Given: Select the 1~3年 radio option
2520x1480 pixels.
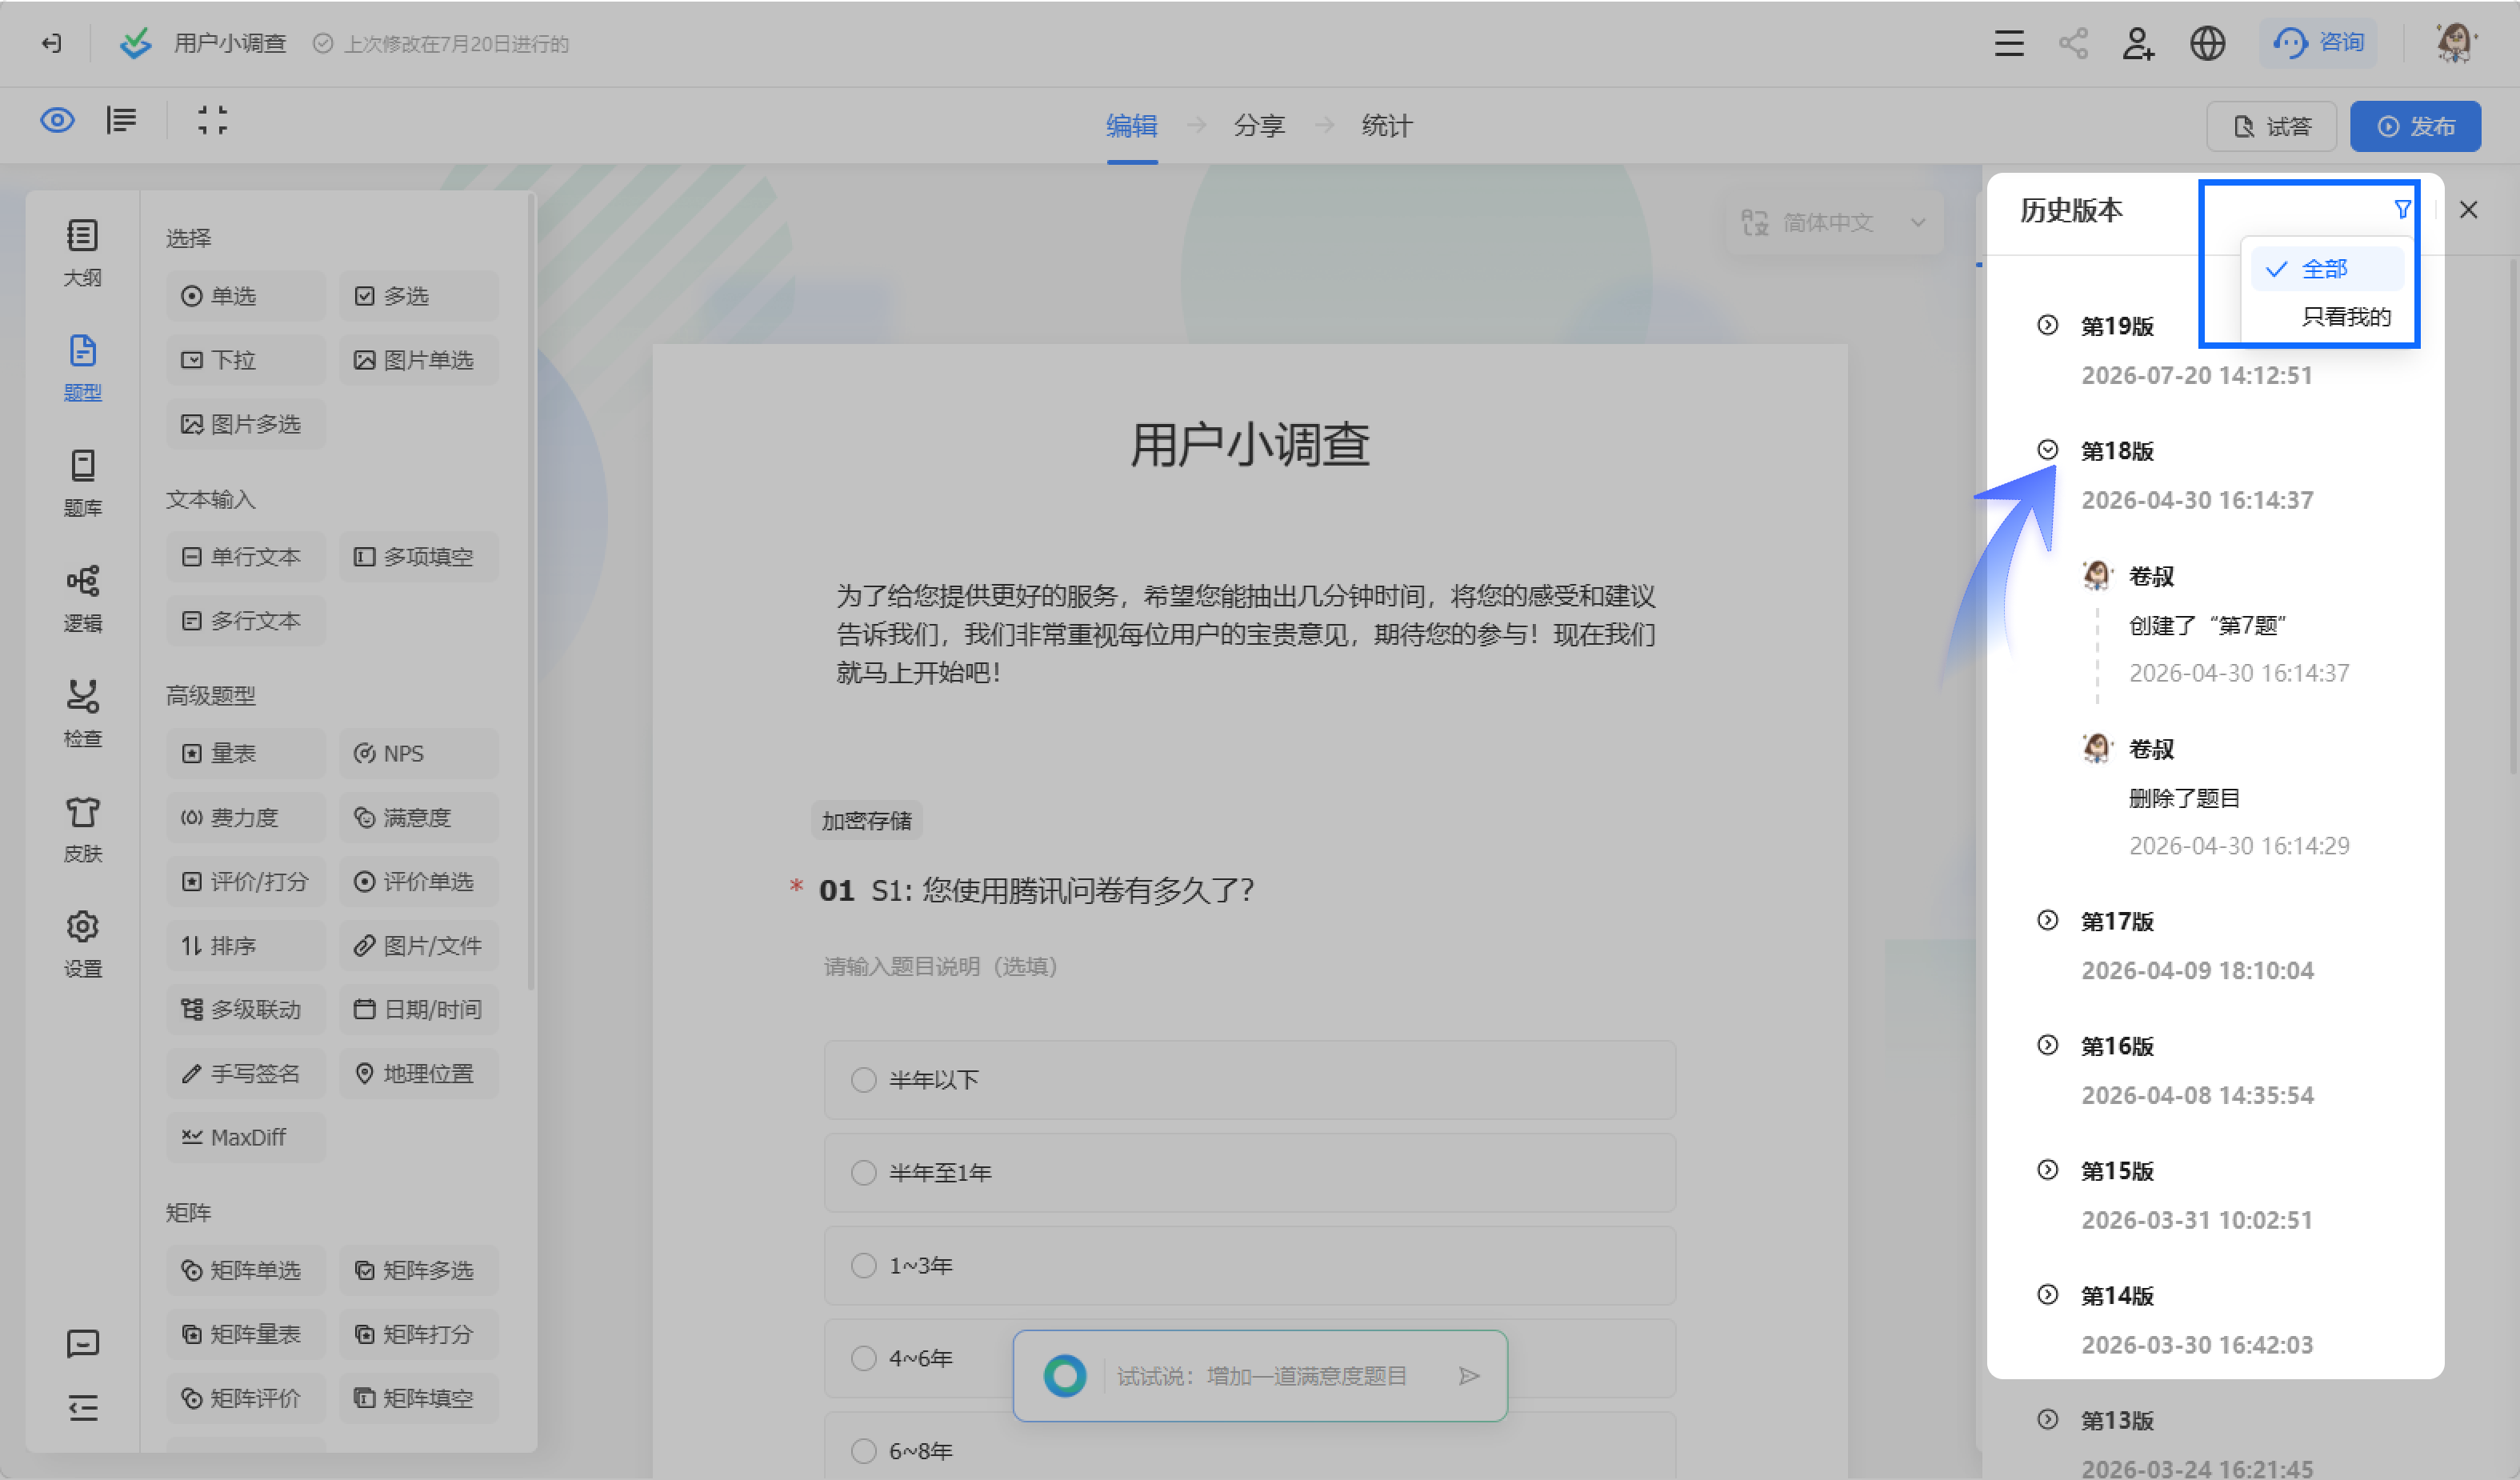Looking at the screenshot, I should (863, 1266).
